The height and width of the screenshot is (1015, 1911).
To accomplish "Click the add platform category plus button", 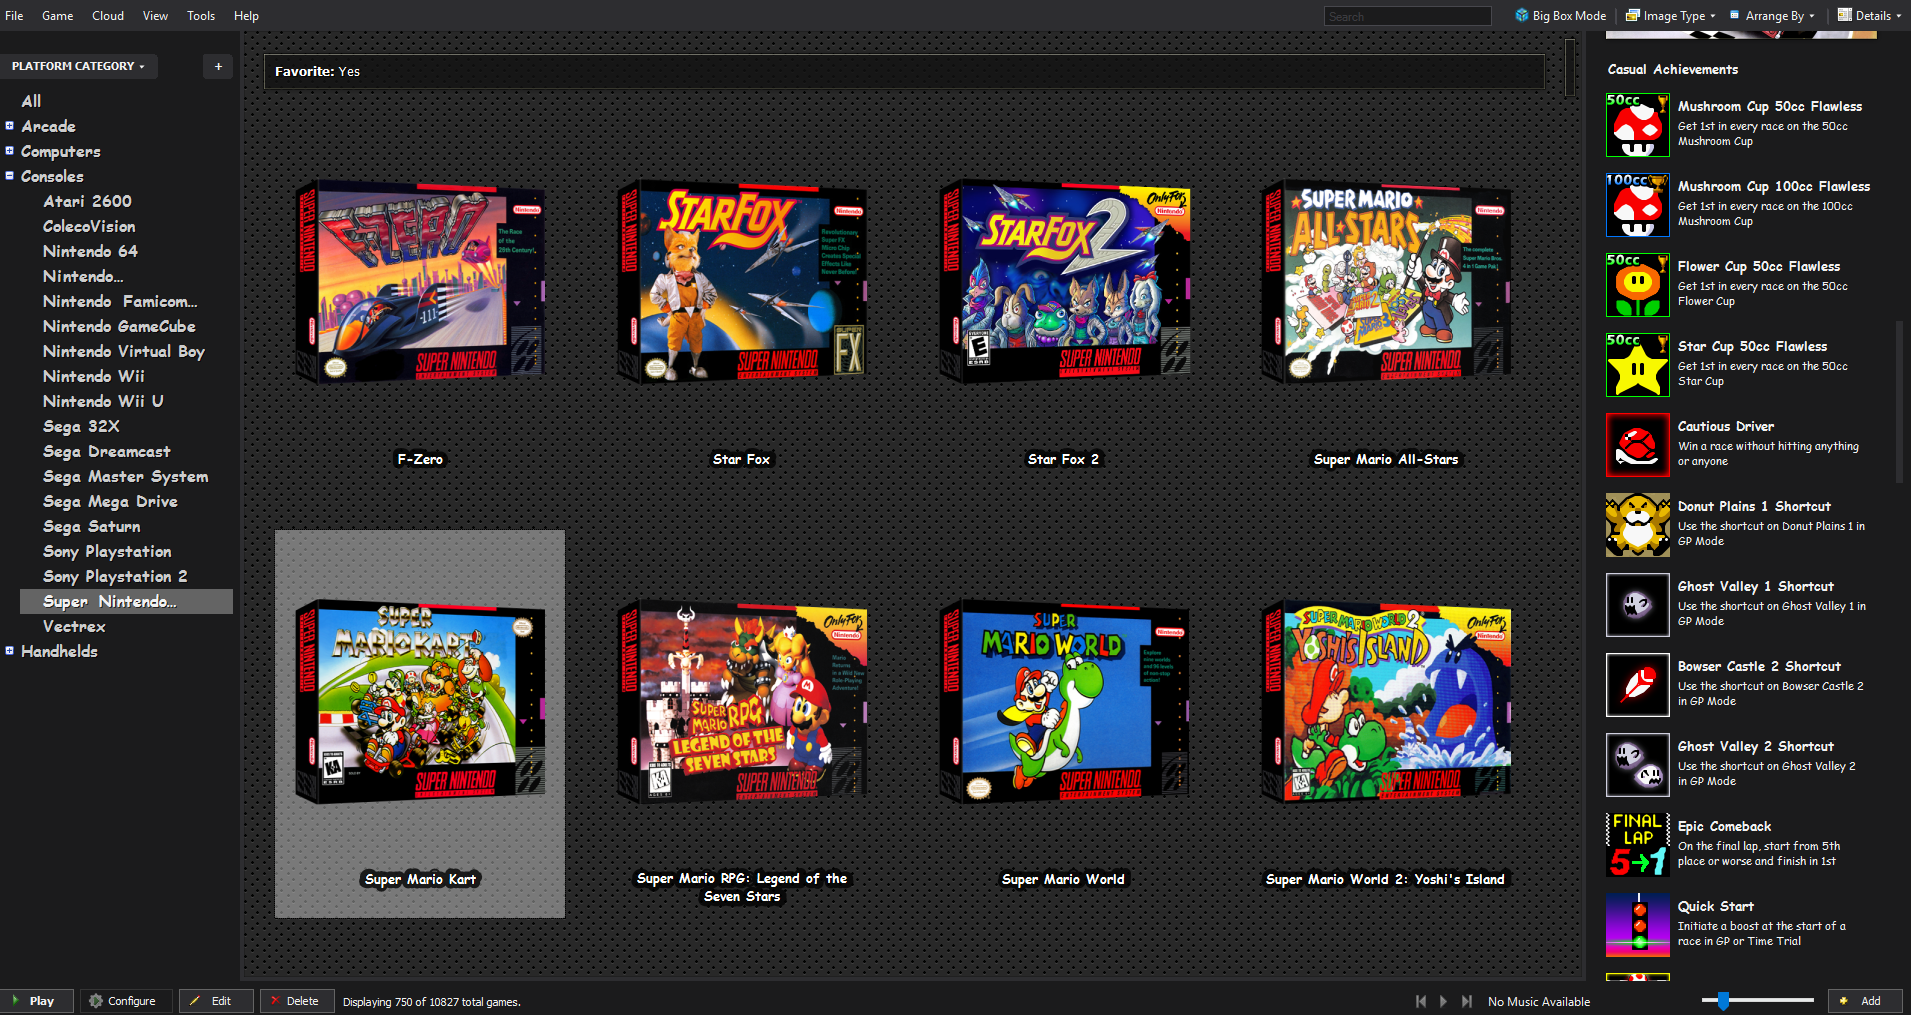I will coord(218,66).
